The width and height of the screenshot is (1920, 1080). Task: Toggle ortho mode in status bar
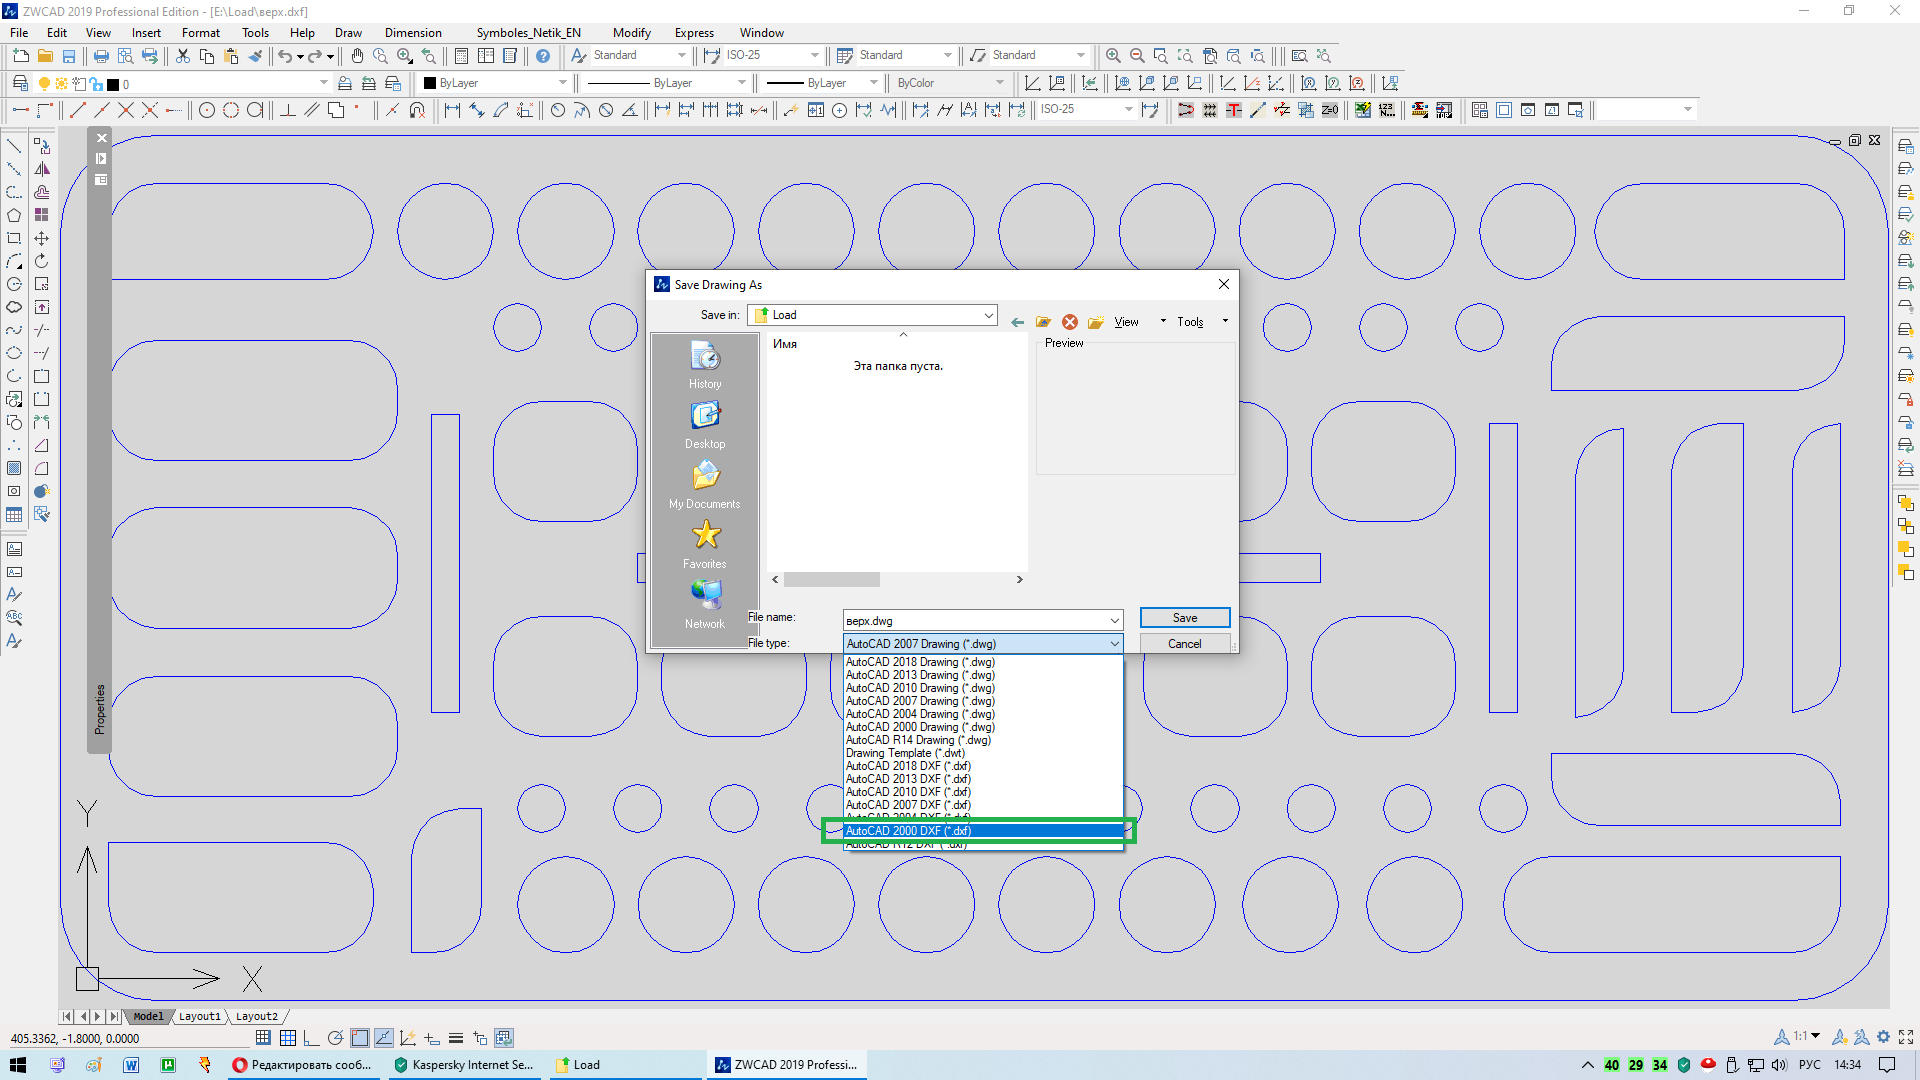tap(311, 1038)
